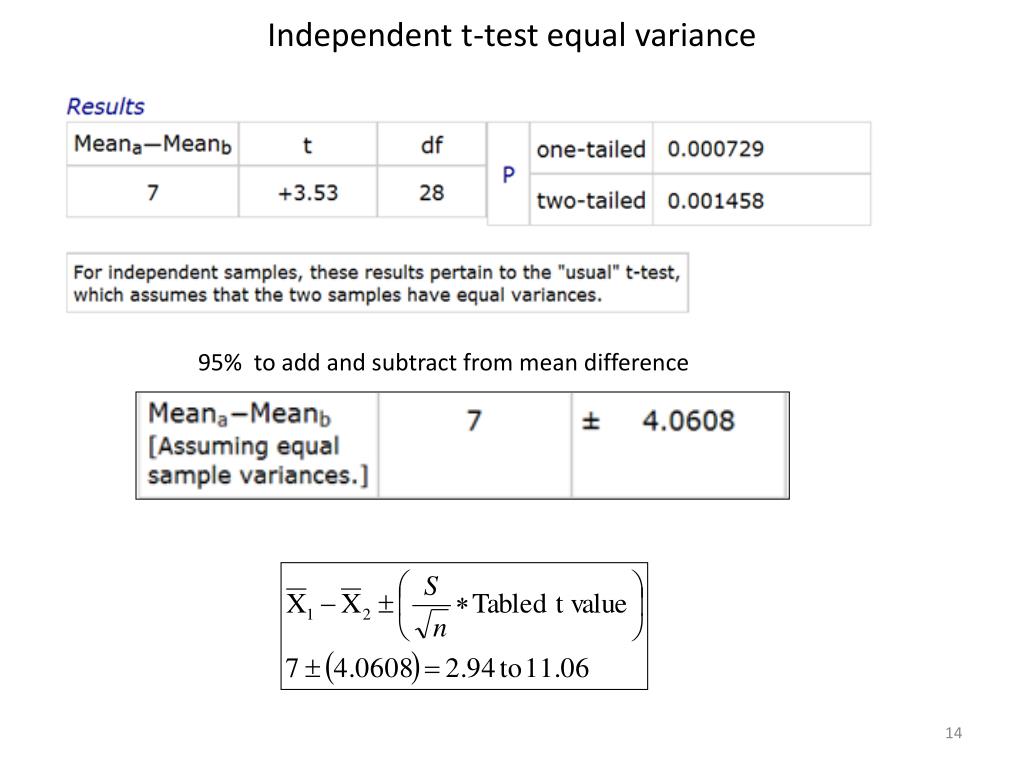Select the 'two-tailed' label cell
This screenshot has height=768, width=1024.
click(x=591, y=200)
